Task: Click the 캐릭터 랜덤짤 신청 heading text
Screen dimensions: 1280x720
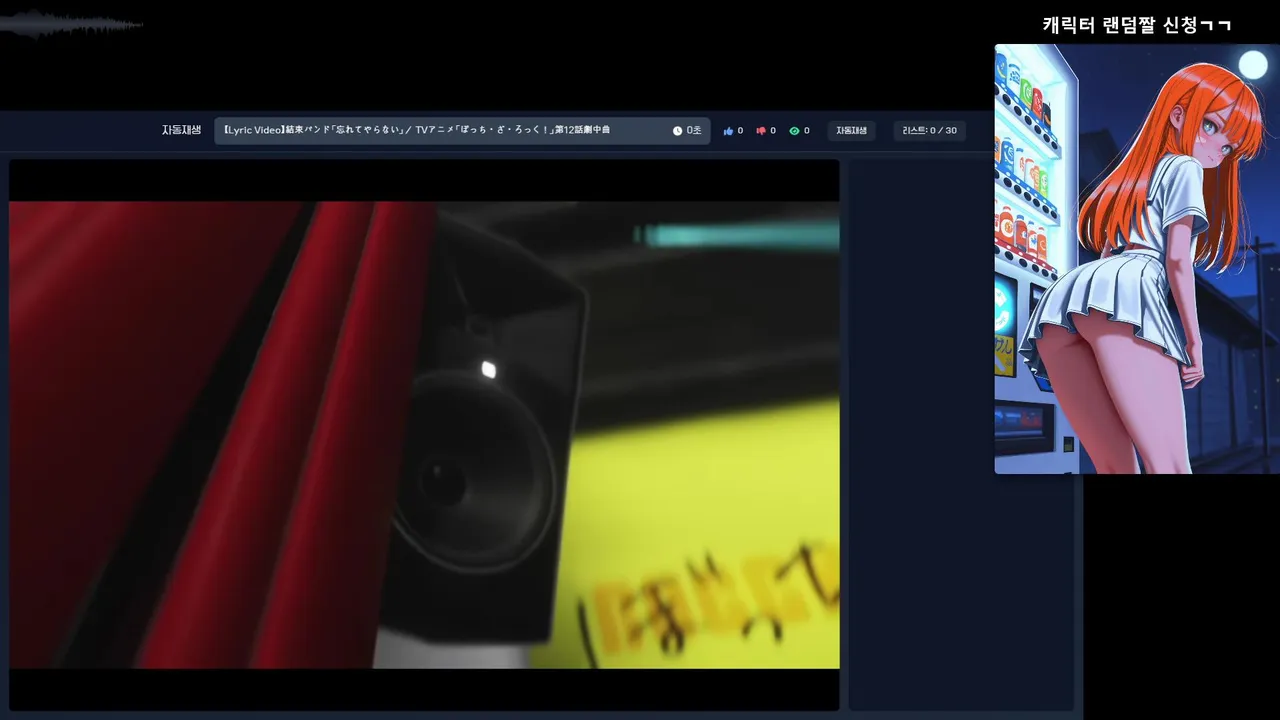Action: click(x=1136, y=25)
